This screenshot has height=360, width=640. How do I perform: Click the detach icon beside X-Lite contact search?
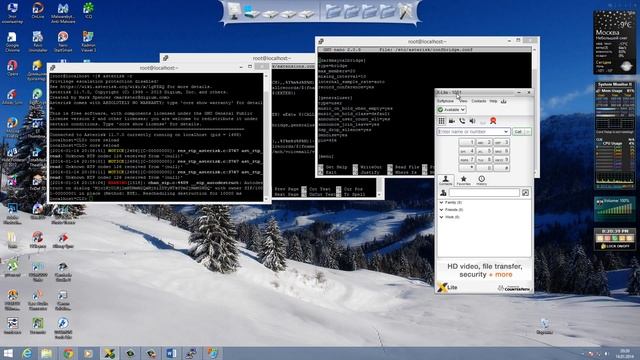525,193
